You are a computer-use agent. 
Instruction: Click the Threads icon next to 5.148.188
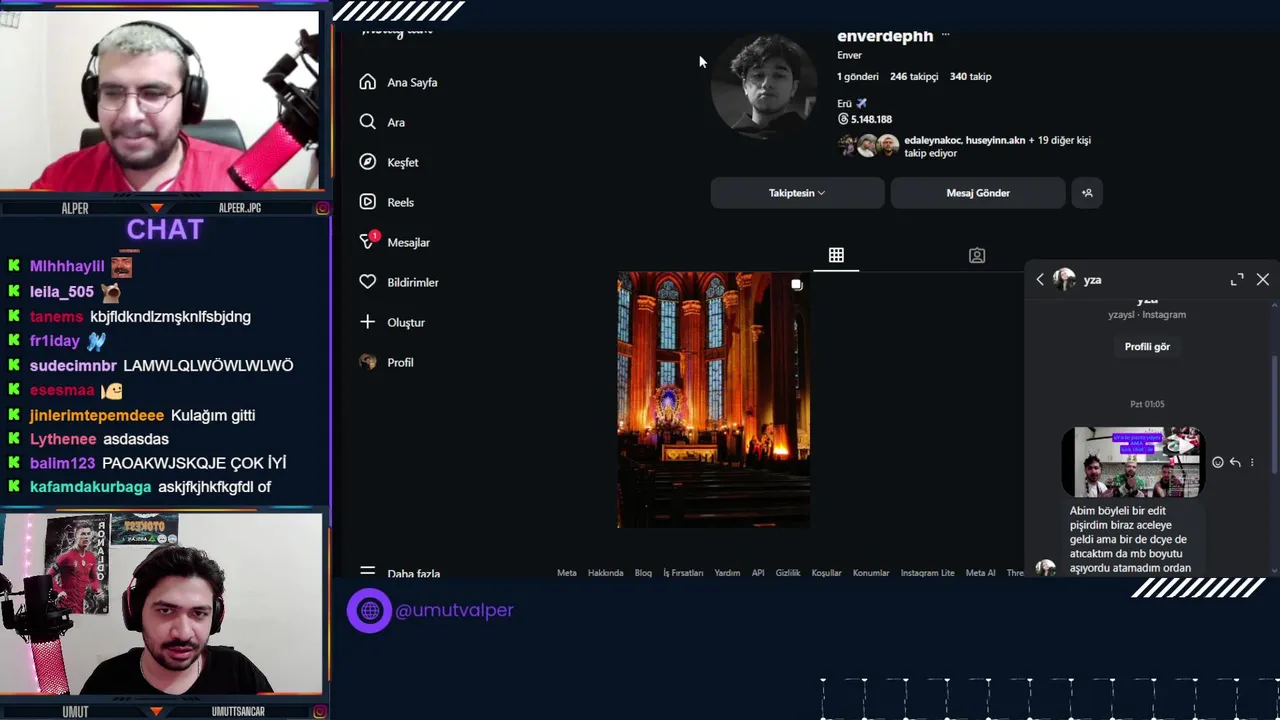click(x=843, y=119)
